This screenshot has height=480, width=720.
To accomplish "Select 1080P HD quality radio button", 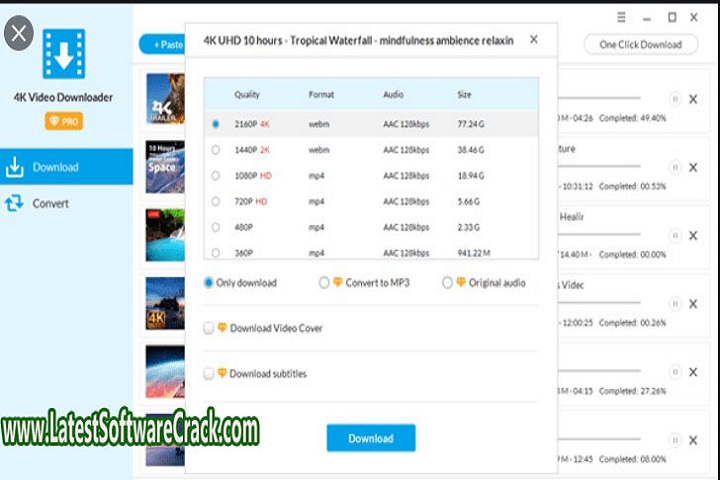I will coord(216,175).
